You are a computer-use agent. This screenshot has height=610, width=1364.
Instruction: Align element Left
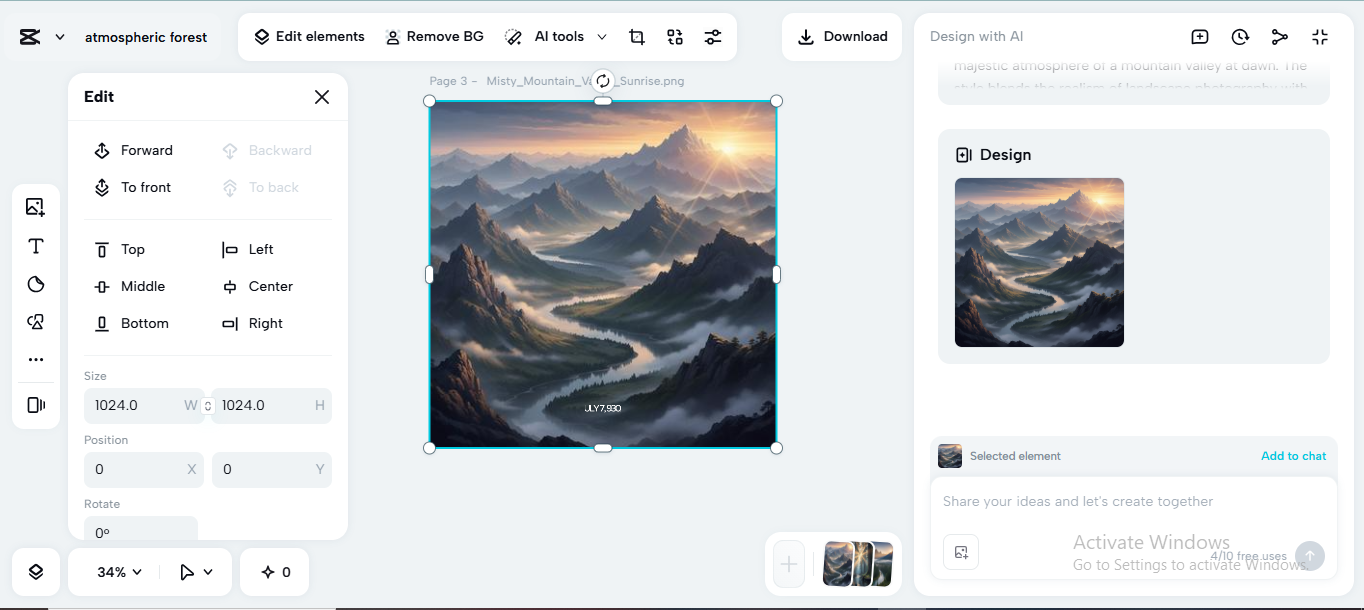coord(247,249)
